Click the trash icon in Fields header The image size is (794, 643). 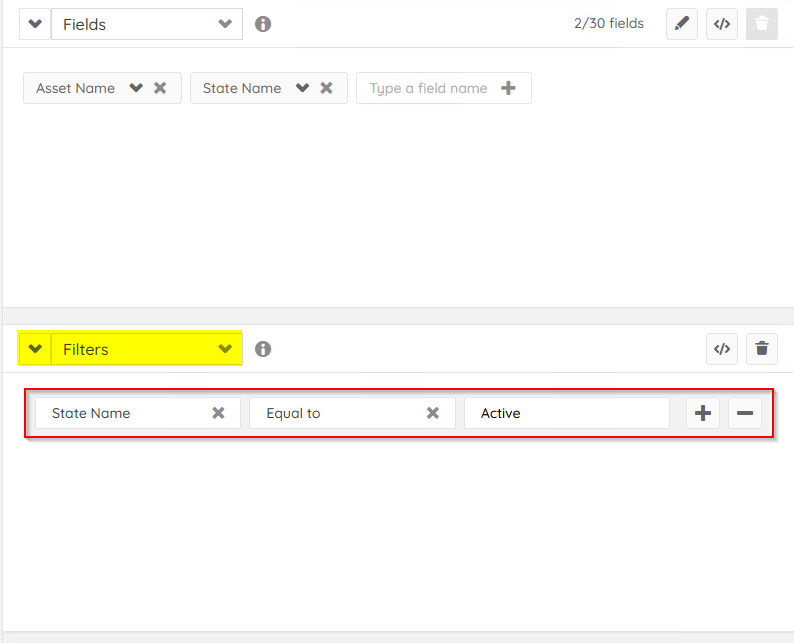click(762, 24)
